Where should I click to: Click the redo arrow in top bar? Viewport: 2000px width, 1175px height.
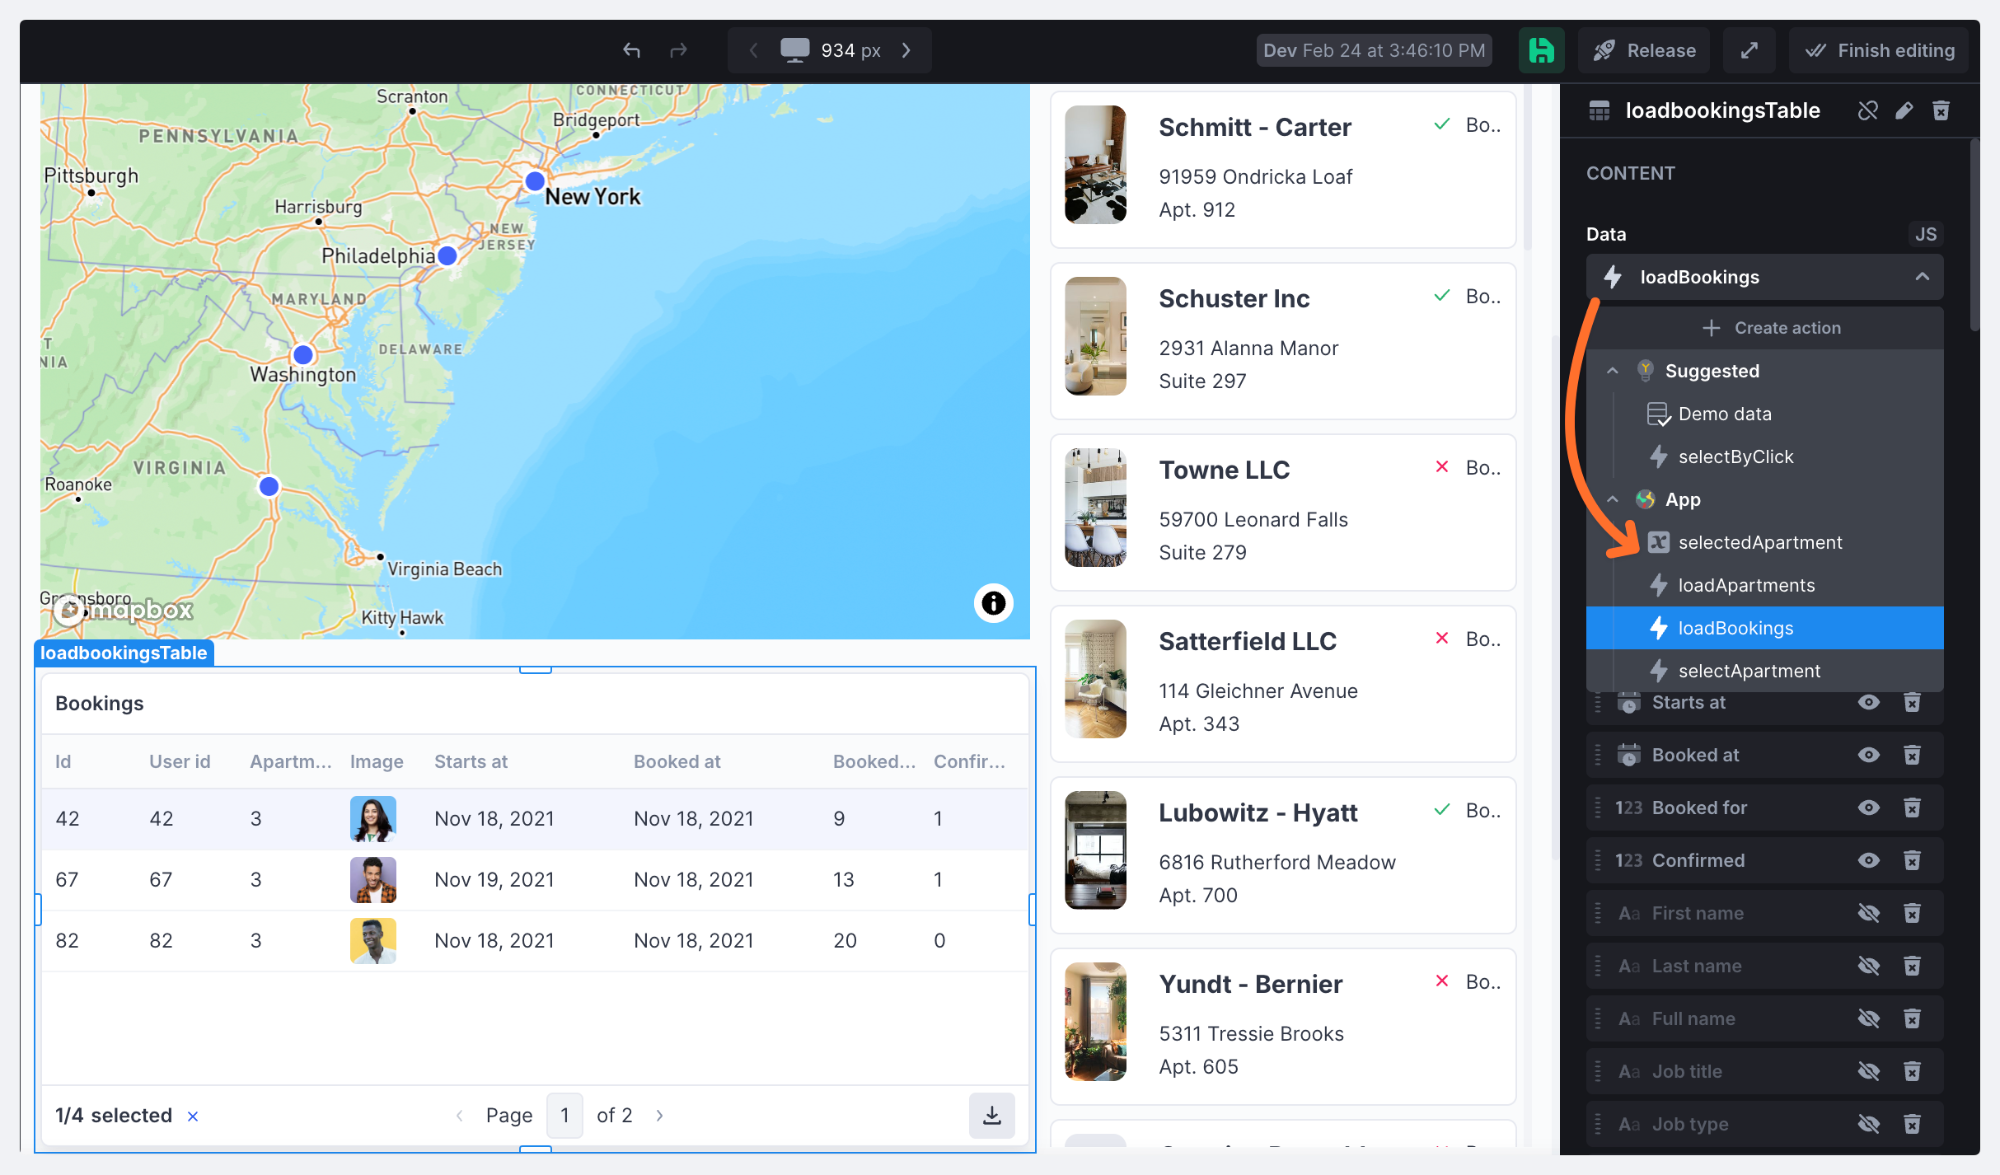[678, 50]
